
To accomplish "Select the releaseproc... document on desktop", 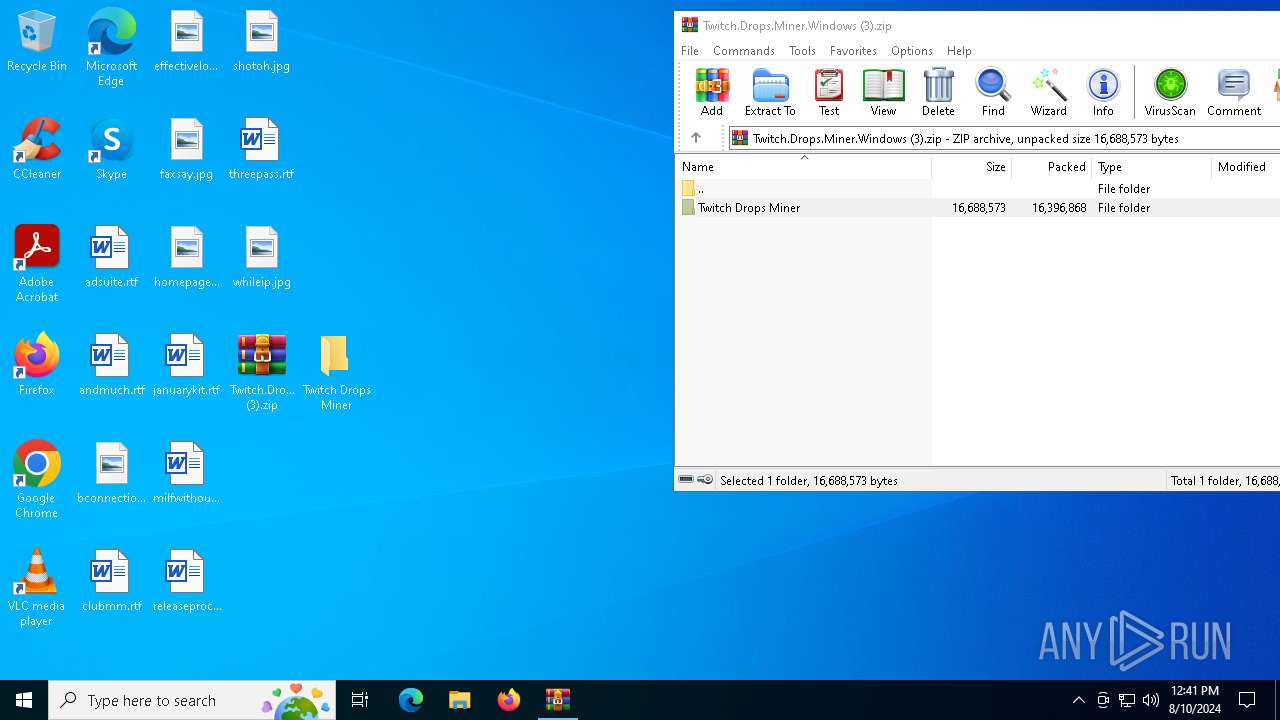I will [186, 581].
